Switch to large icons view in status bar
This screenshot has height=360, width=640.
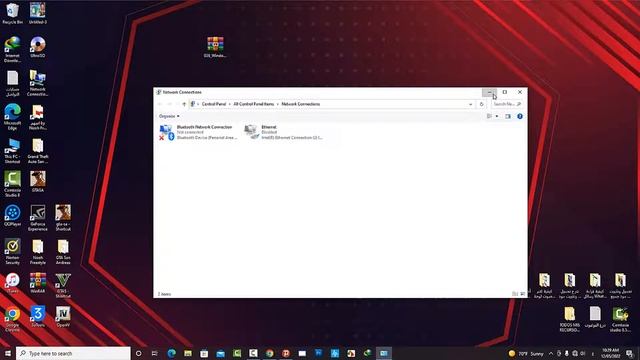point(522,294)
